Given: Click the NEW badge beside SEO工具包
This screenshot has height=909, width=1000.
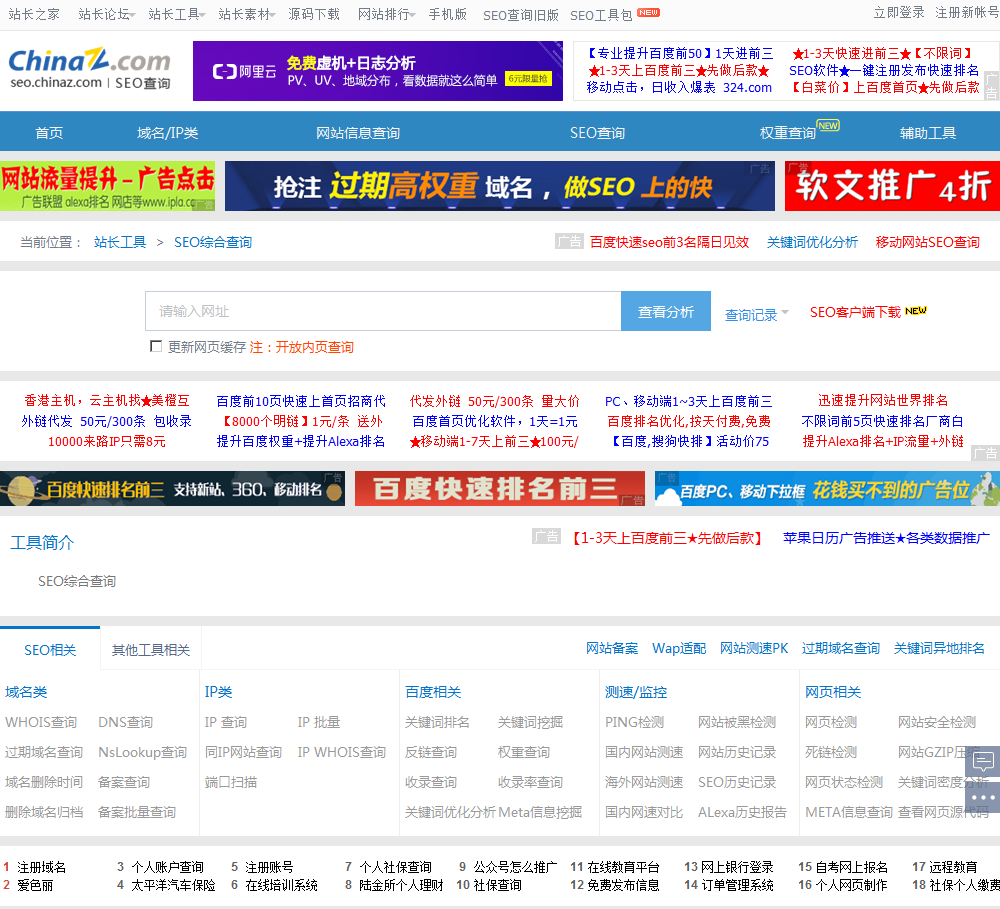Looking at the screenshot, I should (x=649, y=12).
